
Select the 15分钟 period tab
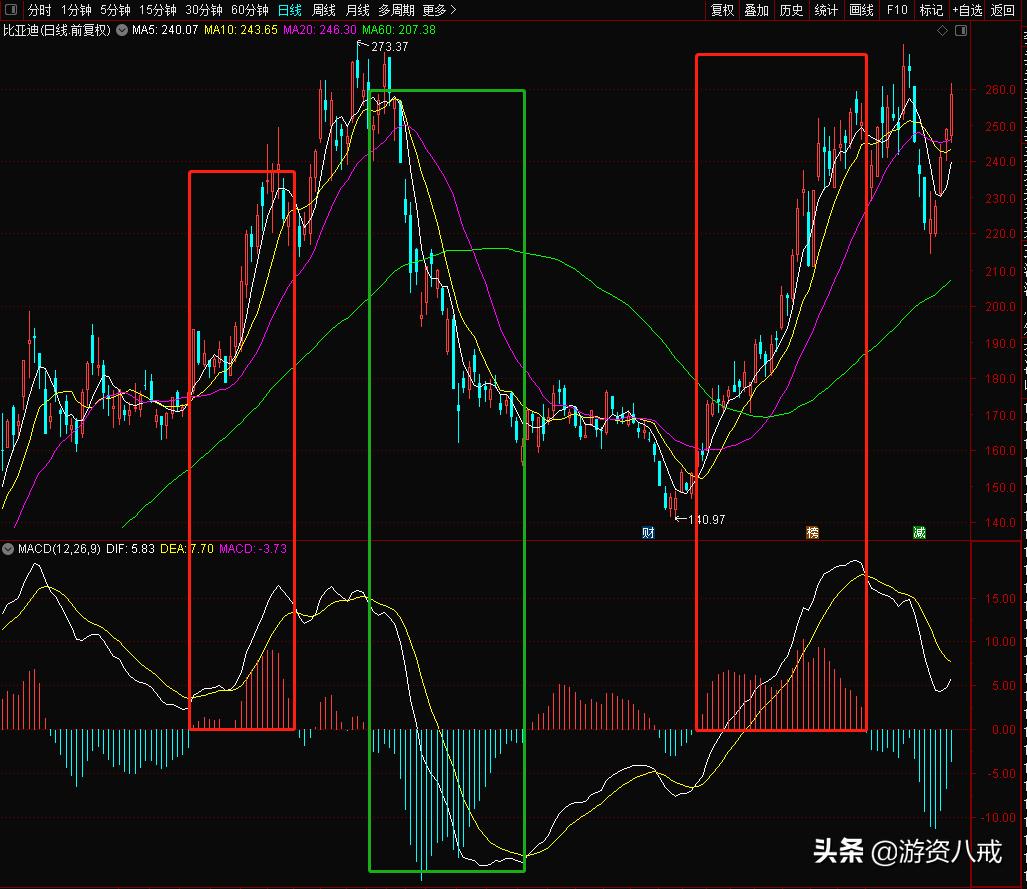pyautogui.click(x=158, y=10)
